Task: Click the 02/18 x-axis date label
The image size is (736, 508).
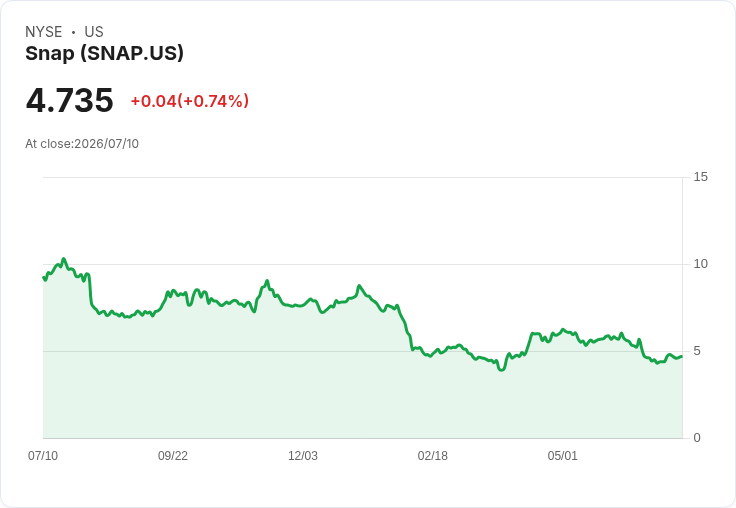Action: tap(433, 455)
